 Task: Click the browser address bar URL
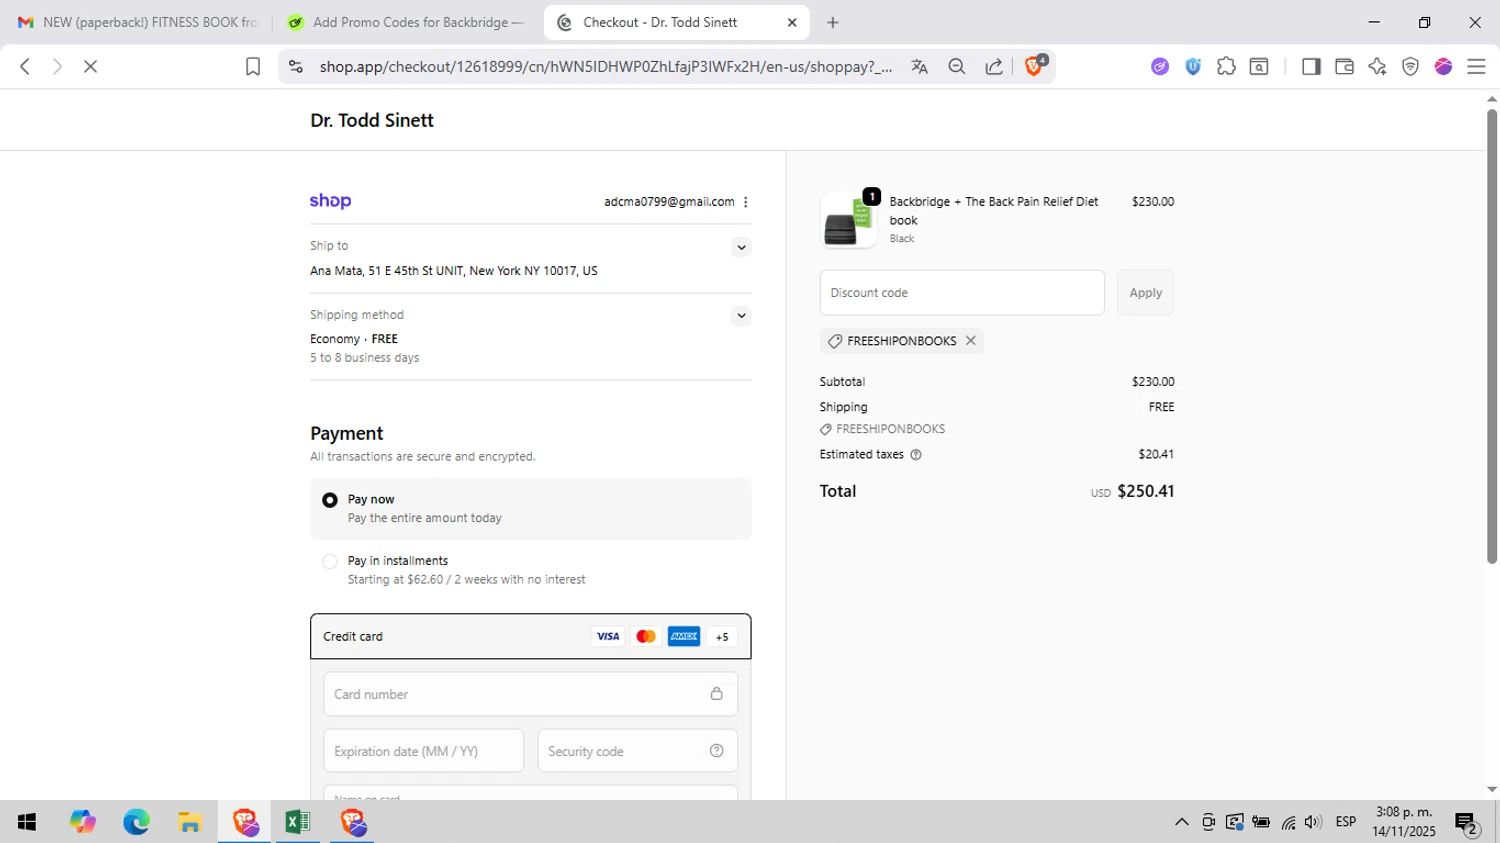(606, 66)
